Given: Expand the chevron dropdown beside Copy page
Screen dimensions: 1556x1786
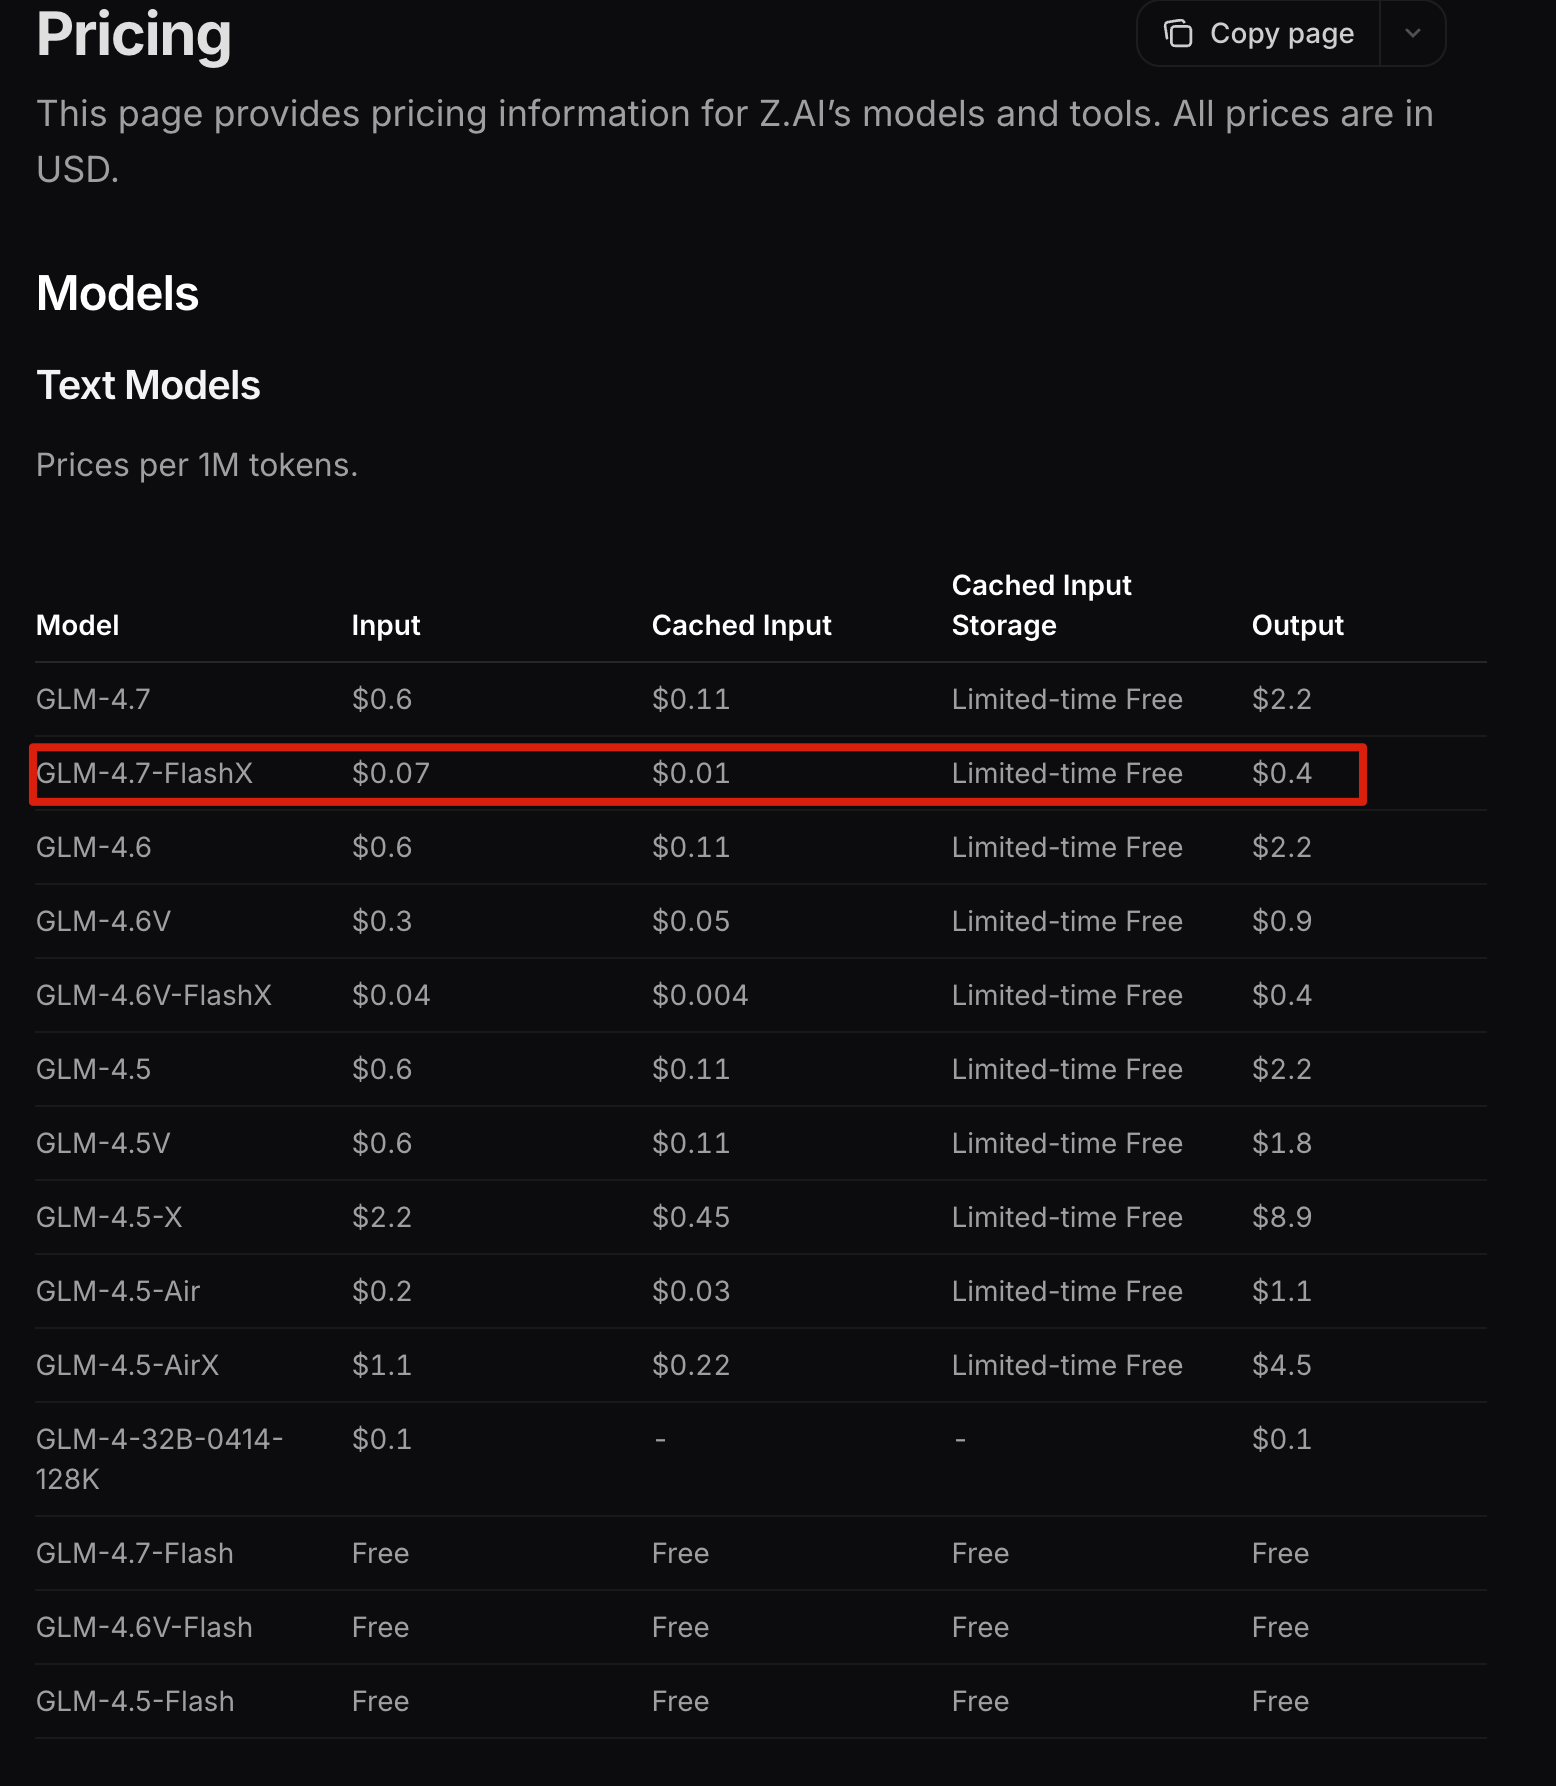Looking at the screenshot, I should coord(1412,34).
